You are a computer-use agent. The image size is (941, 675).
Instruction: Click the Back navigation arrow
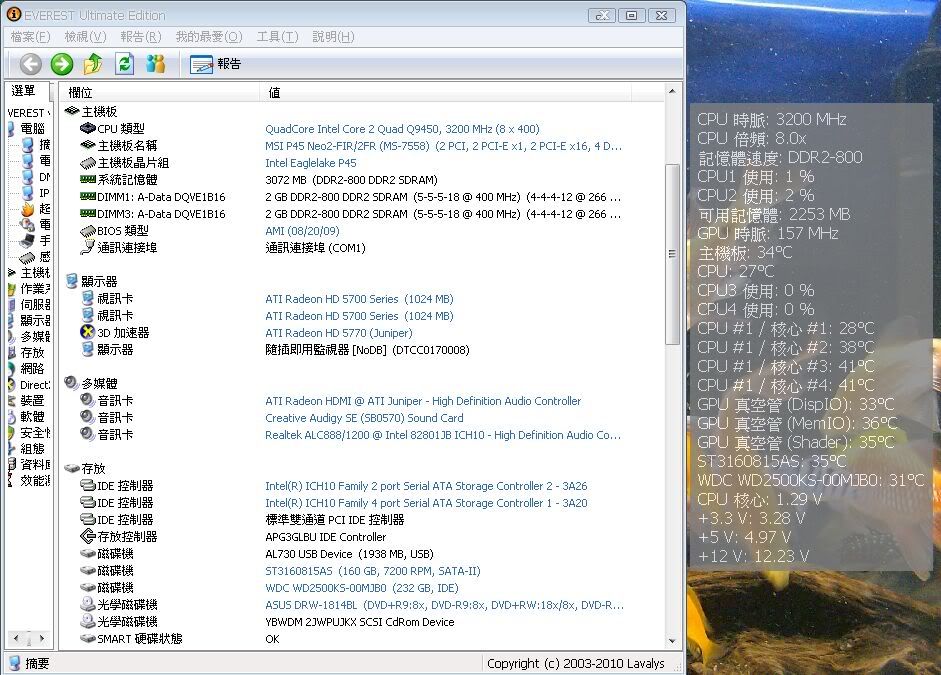pyautogui.click(x=31, y=64)
